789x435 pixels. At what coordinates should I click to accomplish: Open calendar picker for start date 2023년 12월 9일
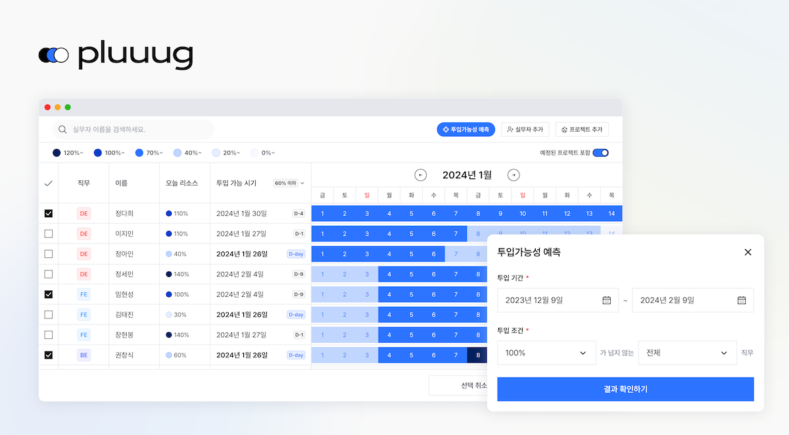pyautogui.click(x=606, y=300)
